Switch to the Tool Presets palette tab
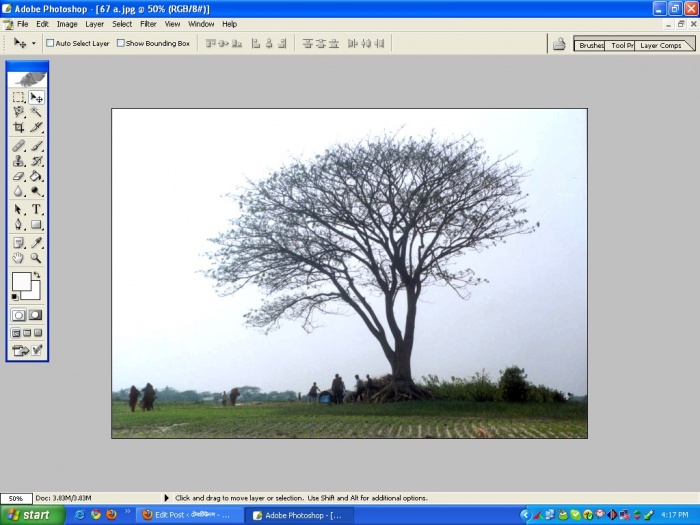This screenshot has height=525, width=700. coord(621,45)
